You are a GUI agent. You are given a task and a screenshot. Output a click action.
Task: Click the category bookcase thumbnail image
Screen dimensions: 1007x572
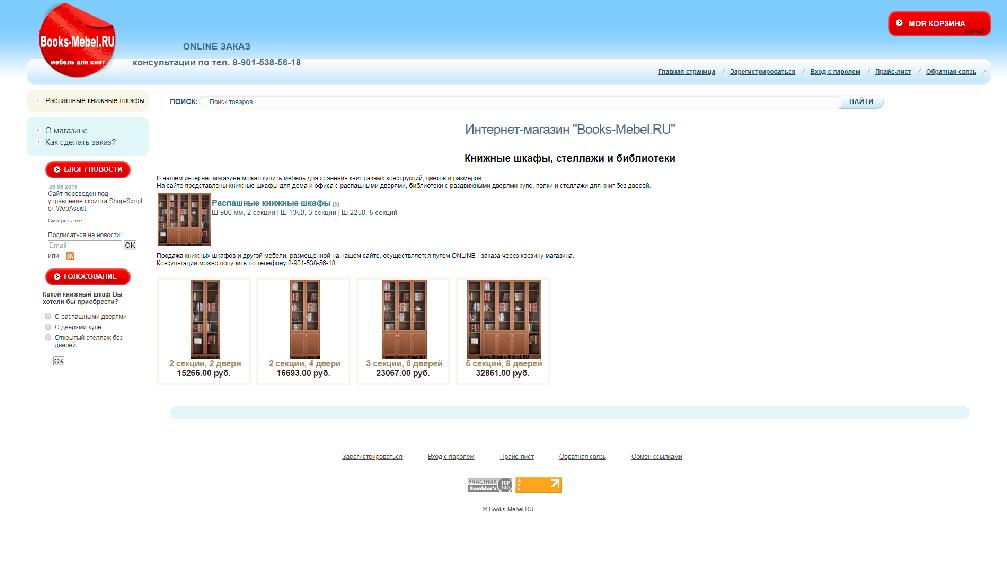184,219
